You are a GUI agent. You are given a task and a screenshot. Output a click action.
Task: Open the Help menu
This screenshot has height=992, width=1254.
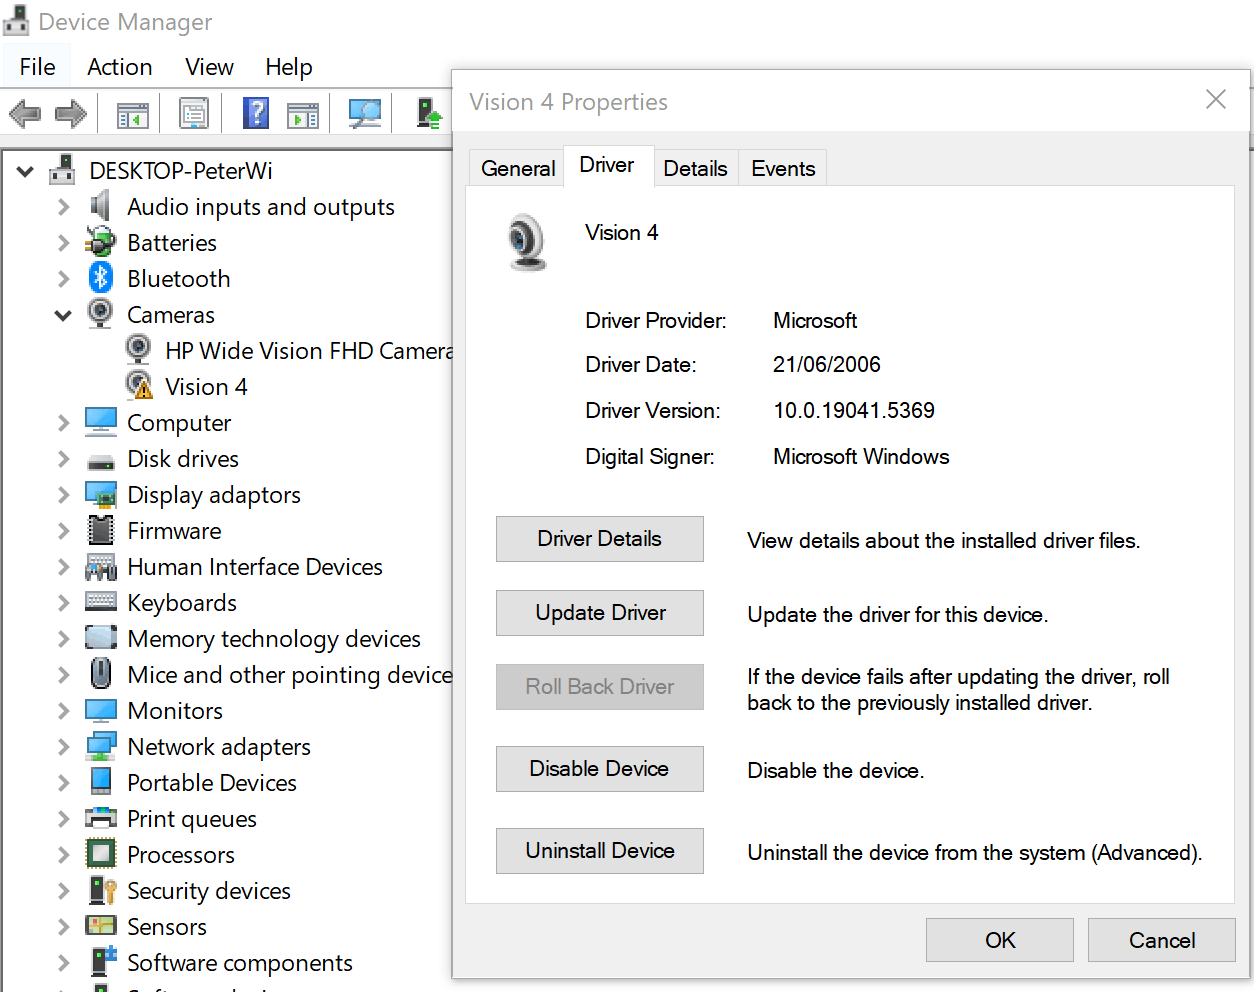[x=289, y=67]
